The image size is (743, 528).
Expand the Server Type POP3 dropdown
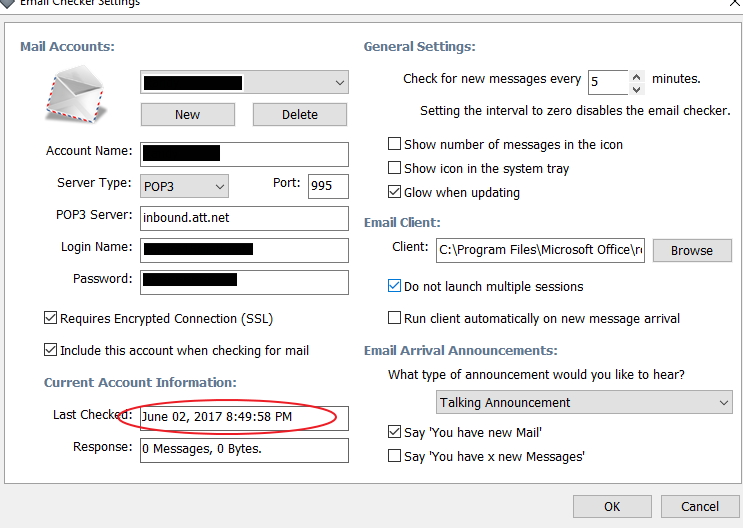click(220, 186)
